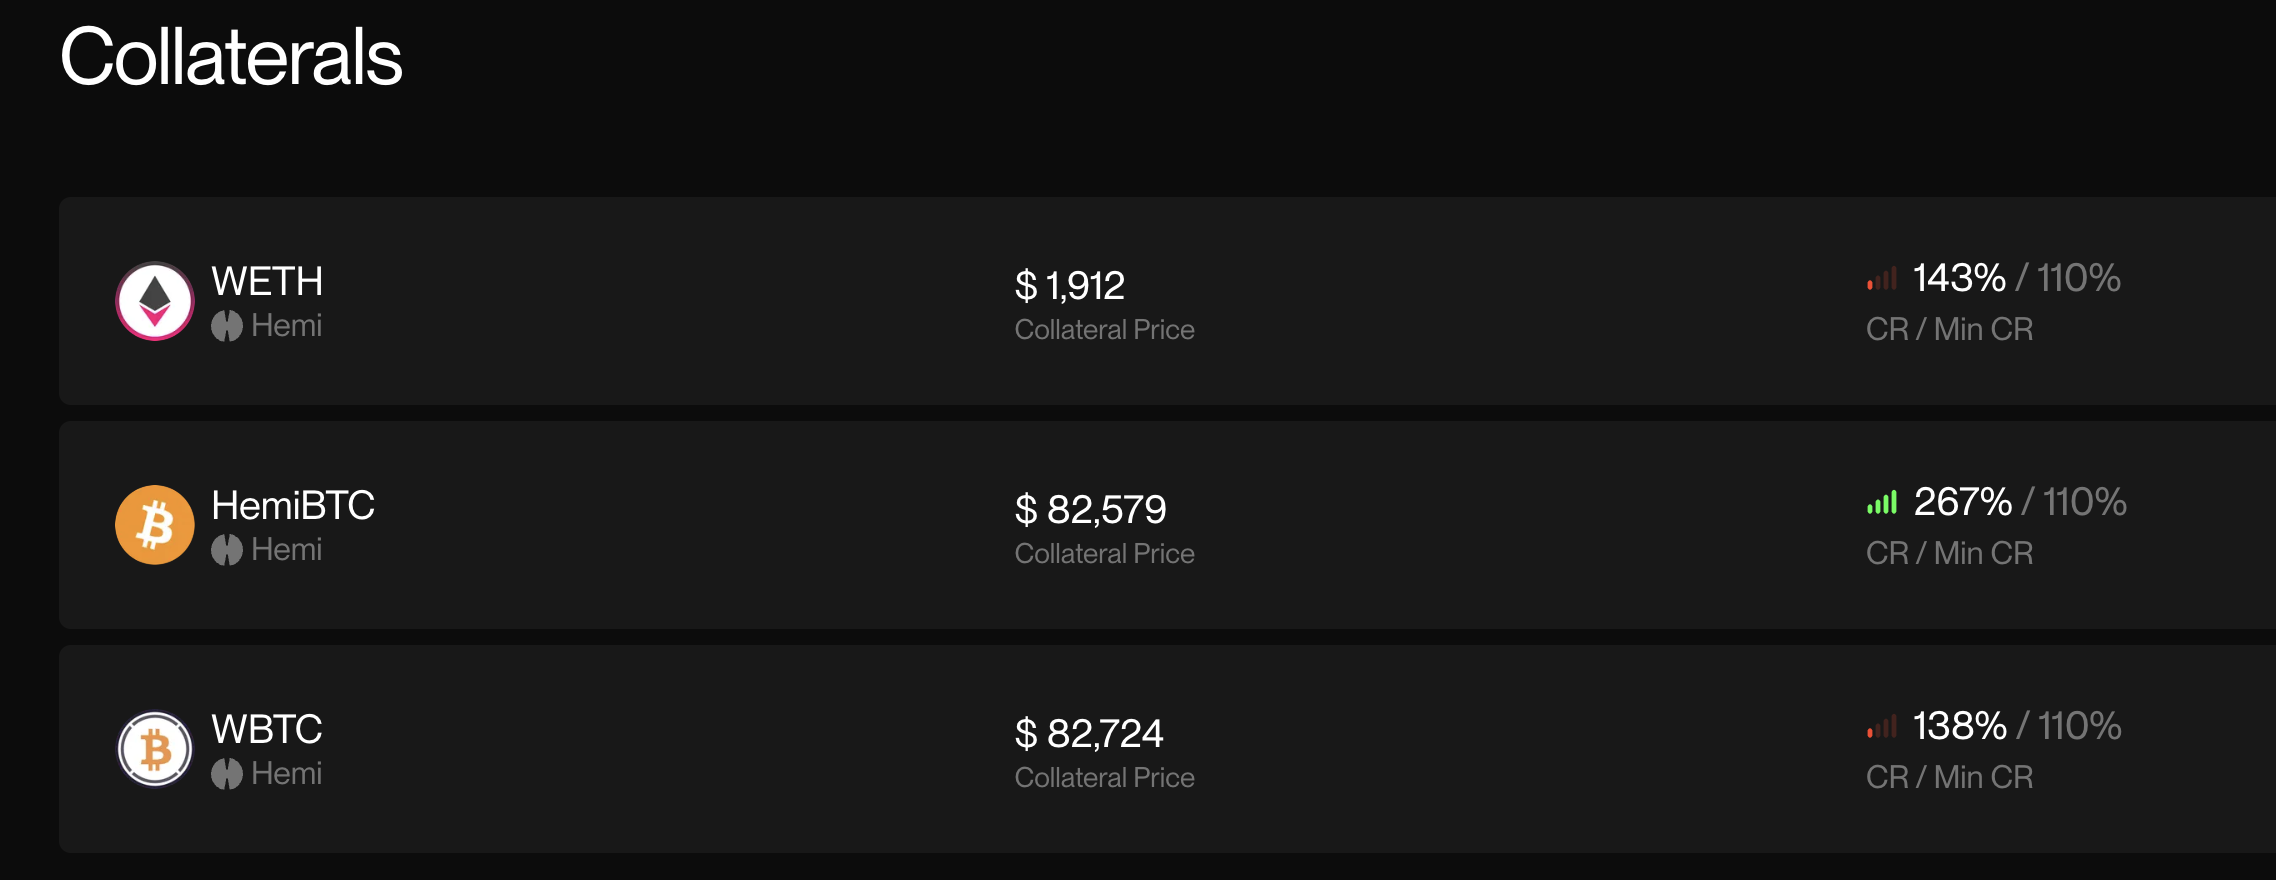Viewport: 2276px width, 880px height.
Task: Click the Hemi network icon under WBTC
Action: 227,774
